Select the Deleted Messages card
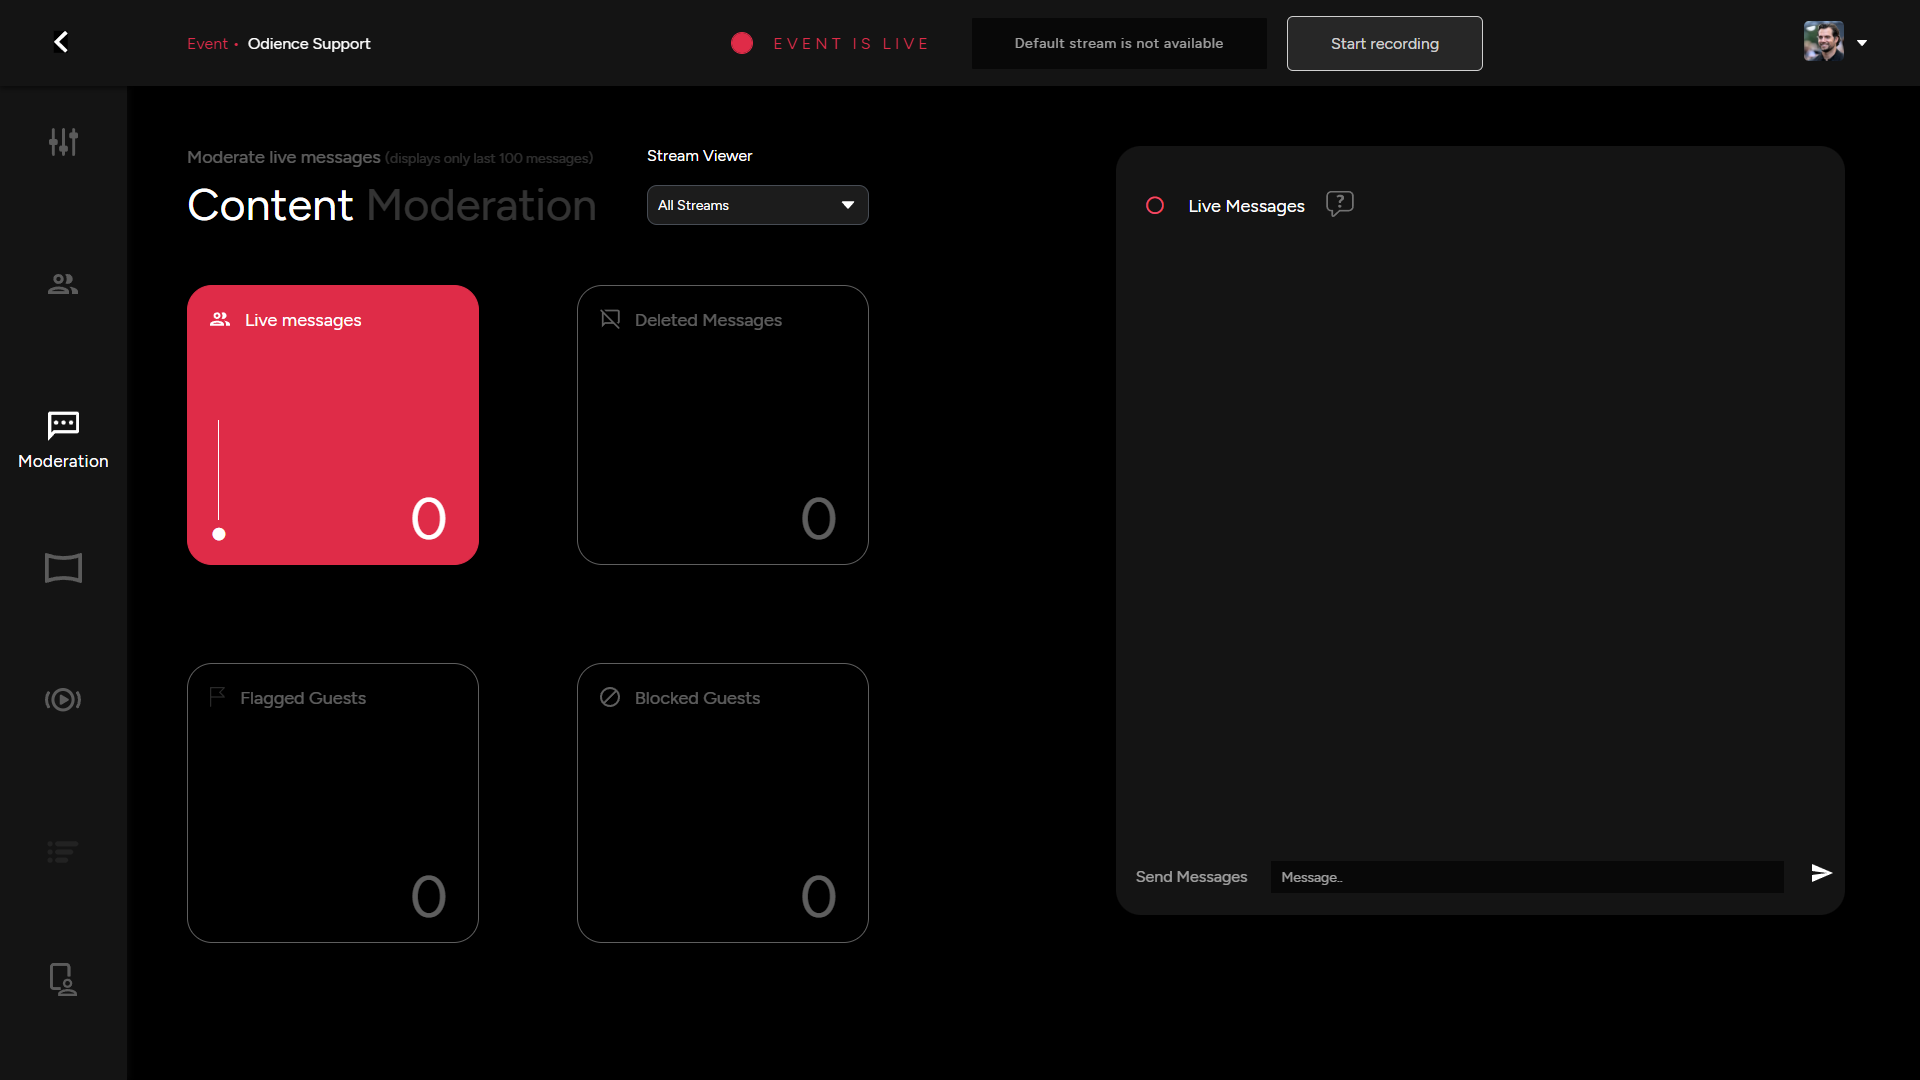 tap(722, 425)
